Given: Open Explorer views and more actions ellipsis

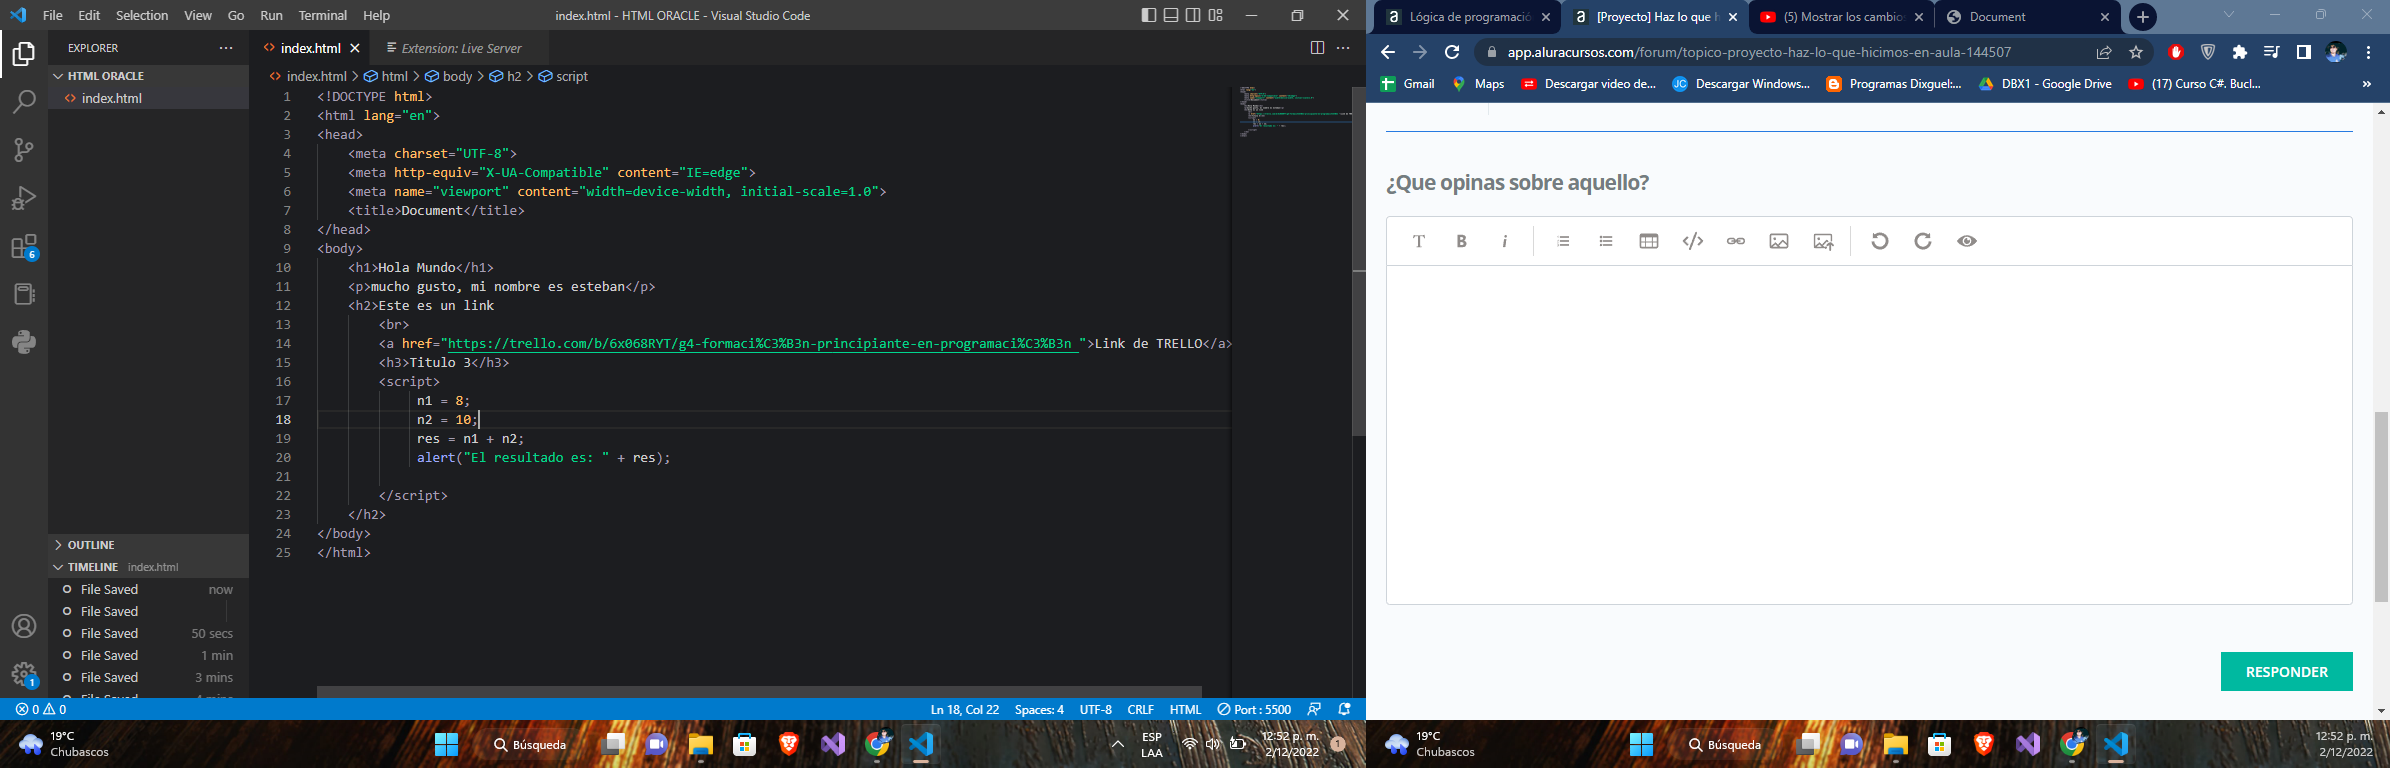Looking at the screenshot, I should (x=226, y=48).
